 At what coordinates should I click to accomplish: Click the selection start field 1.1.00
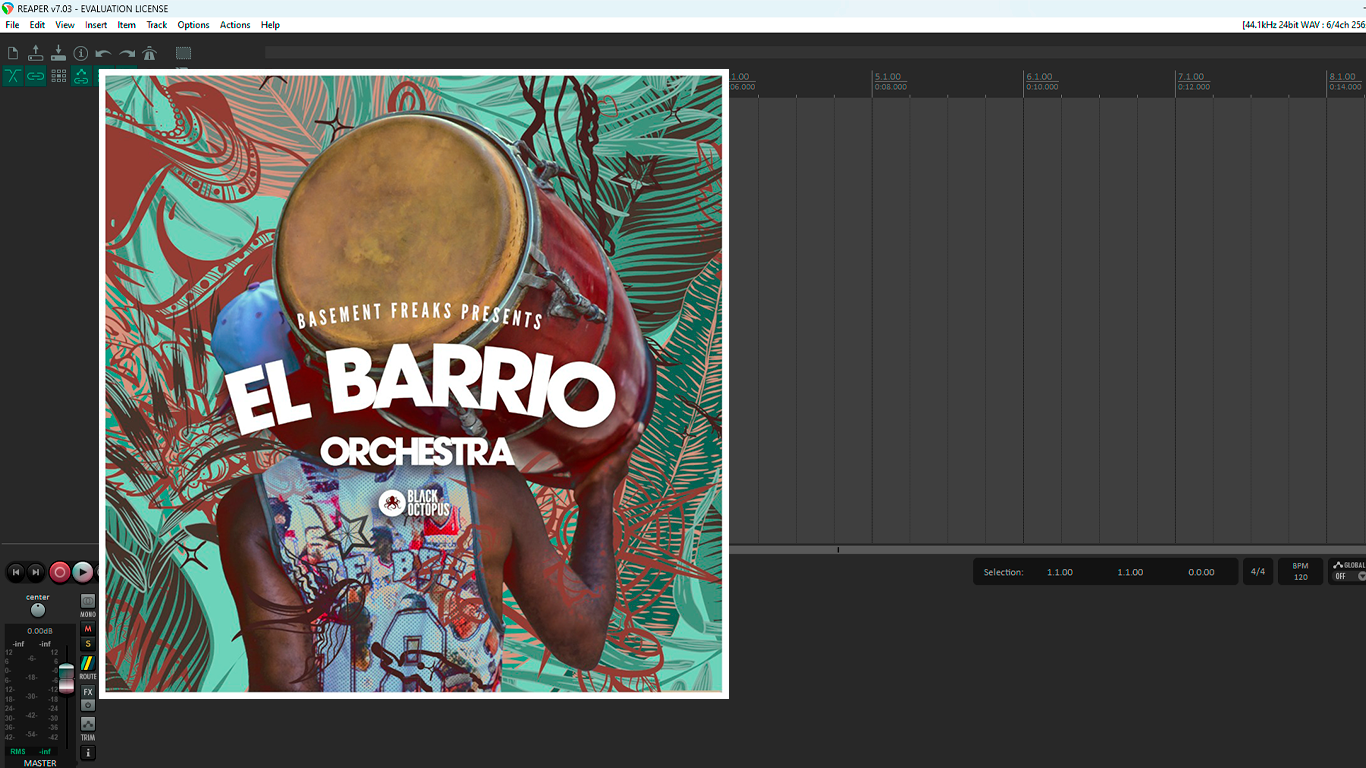pyautogui.click(x=1060, y=572)
